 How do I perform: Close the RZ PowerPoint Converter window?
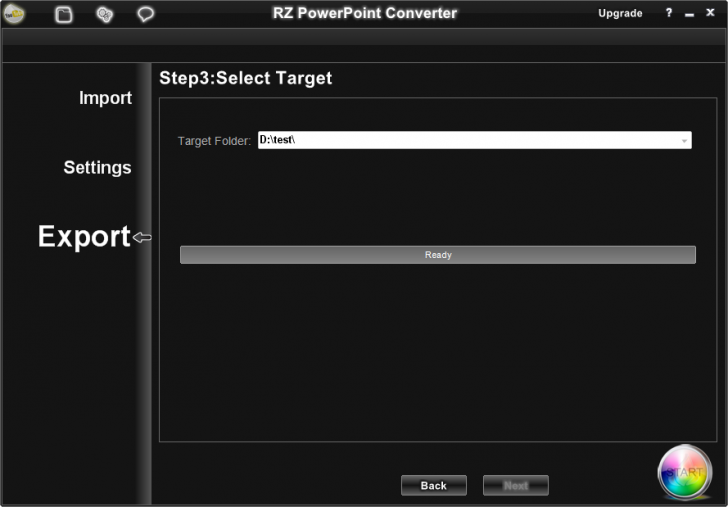coord(710,13)
